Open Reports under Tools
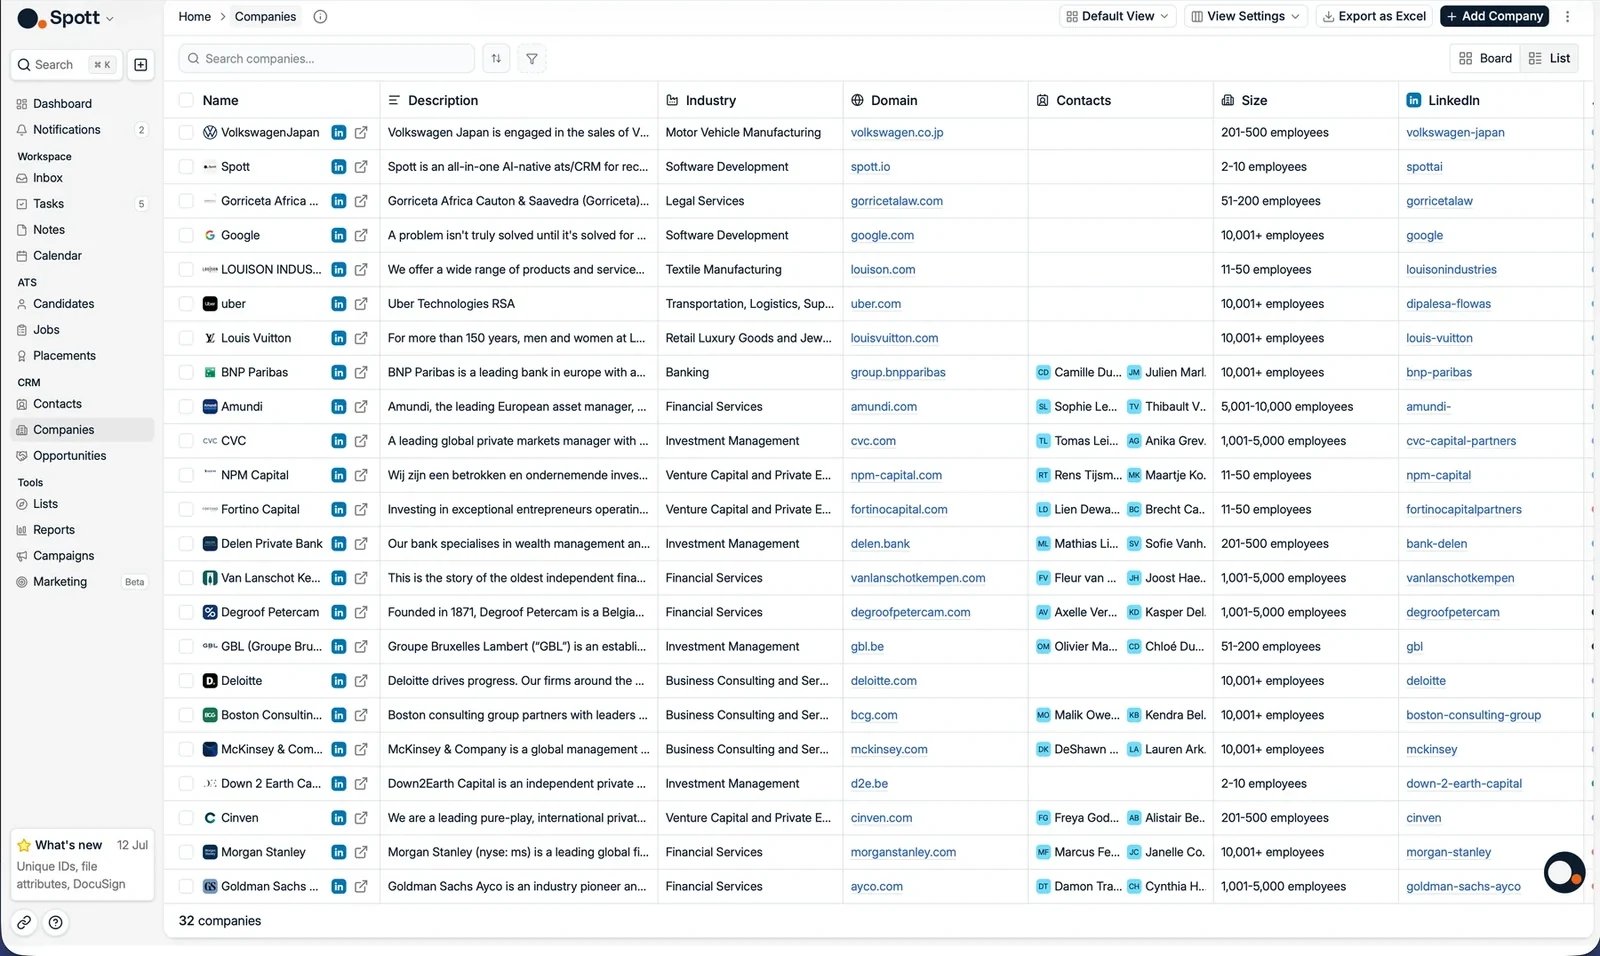This screenshot has height=956, width=1600. point(82,530)
